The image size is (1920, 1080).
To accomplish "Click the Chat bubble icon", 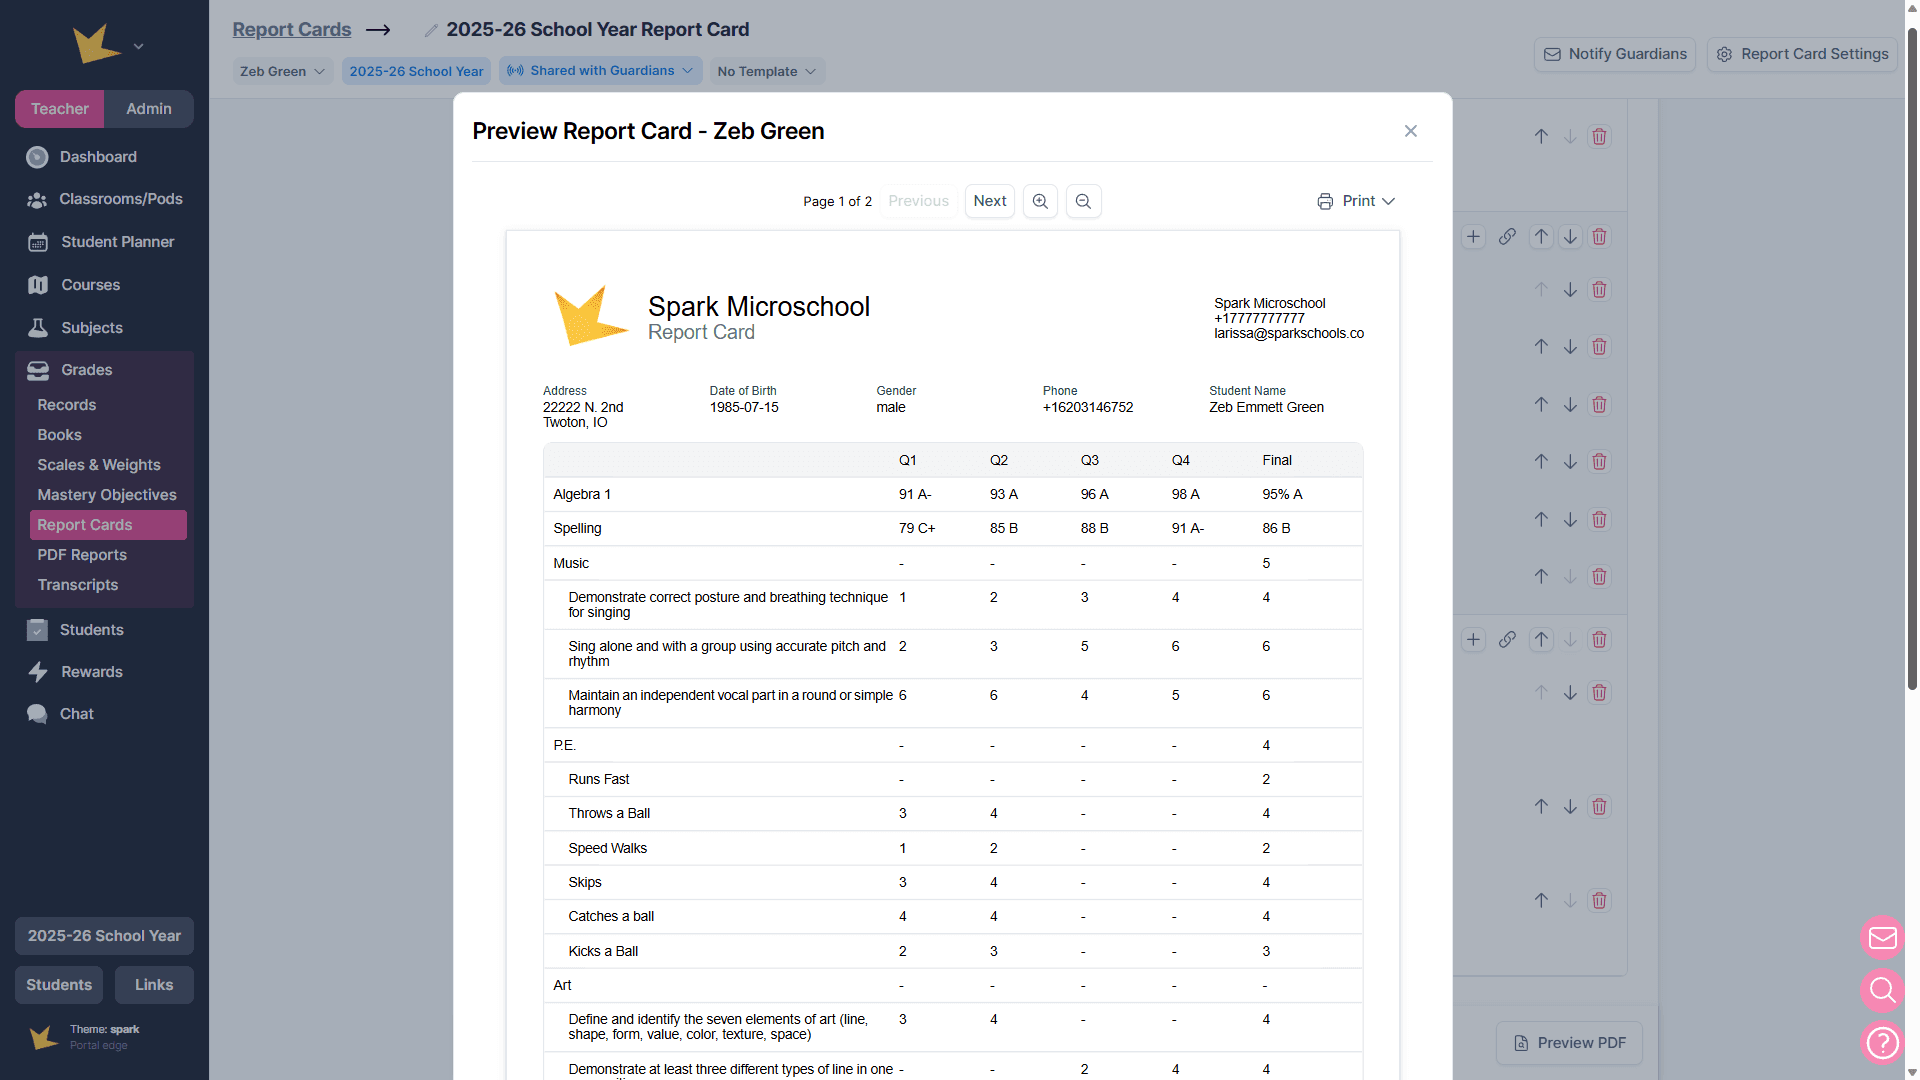I will [37, 714].
